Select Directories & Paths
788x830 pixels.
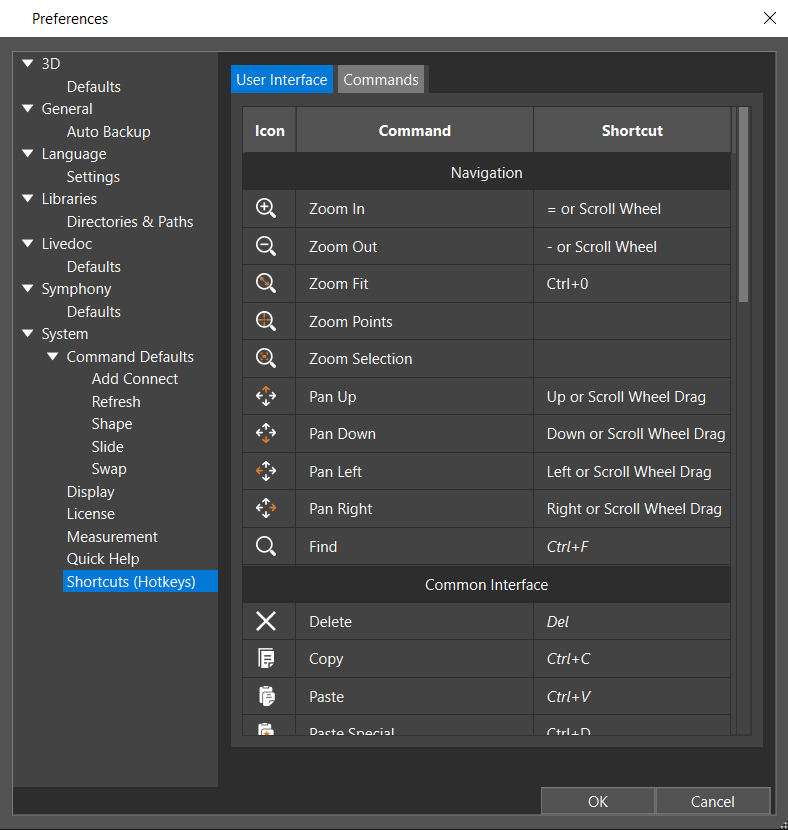click(x=130, y=221)
